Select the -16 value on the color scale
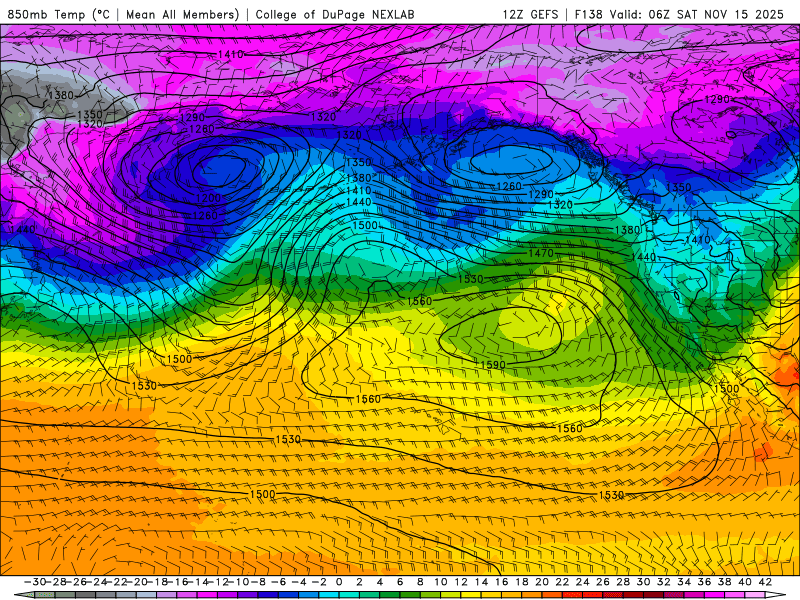 coord(178,582)
